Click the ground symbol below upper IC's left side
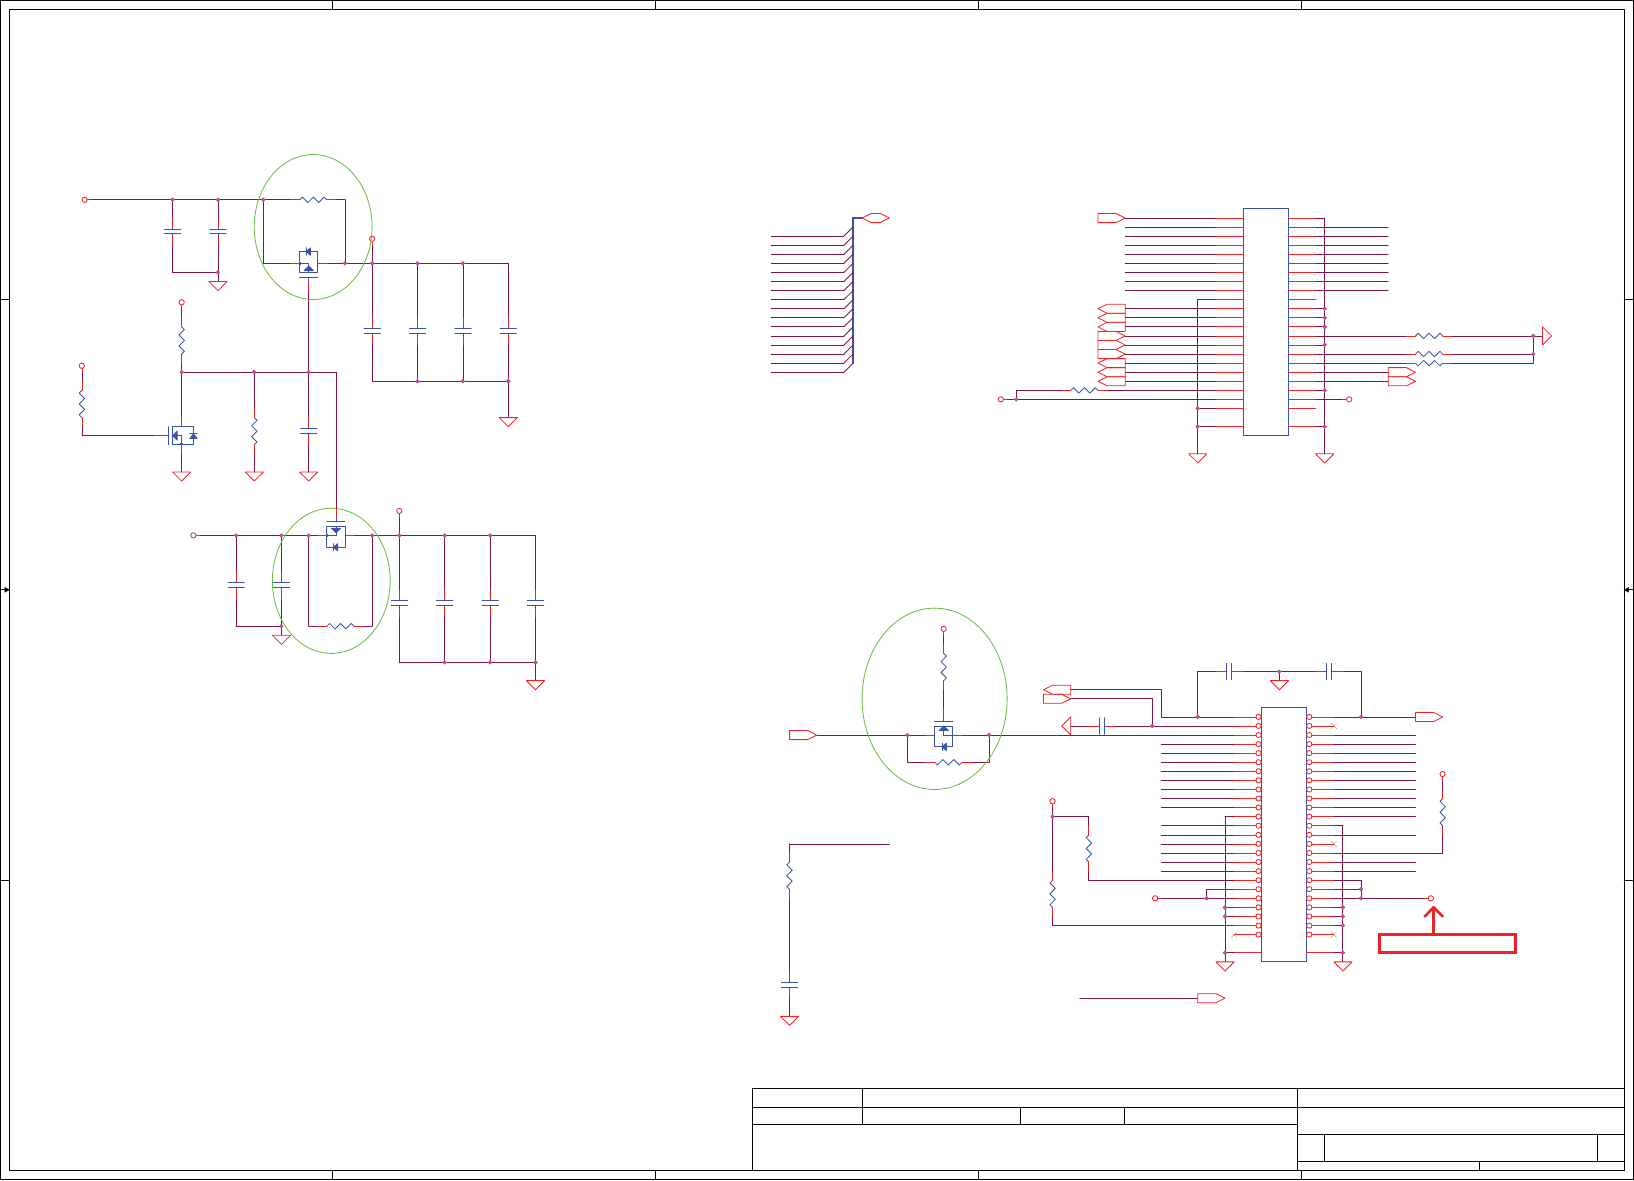 pyautogui.click(x=1197, y=458)
